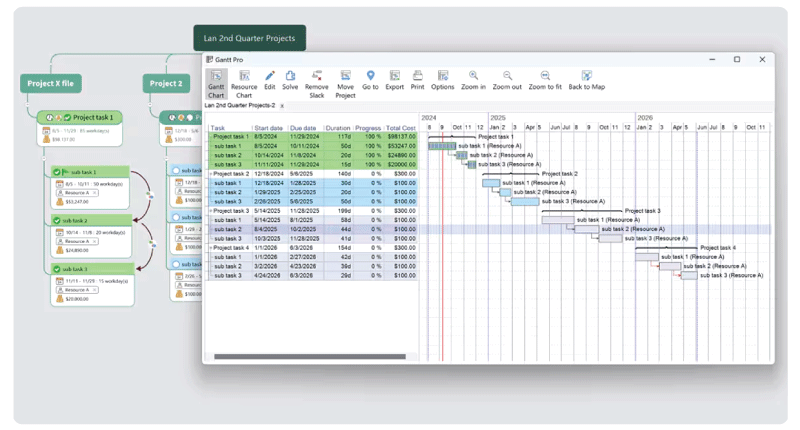Click the Total Cost column header
The height and width of the screenshot is (430, 800).
pos(401,128)
